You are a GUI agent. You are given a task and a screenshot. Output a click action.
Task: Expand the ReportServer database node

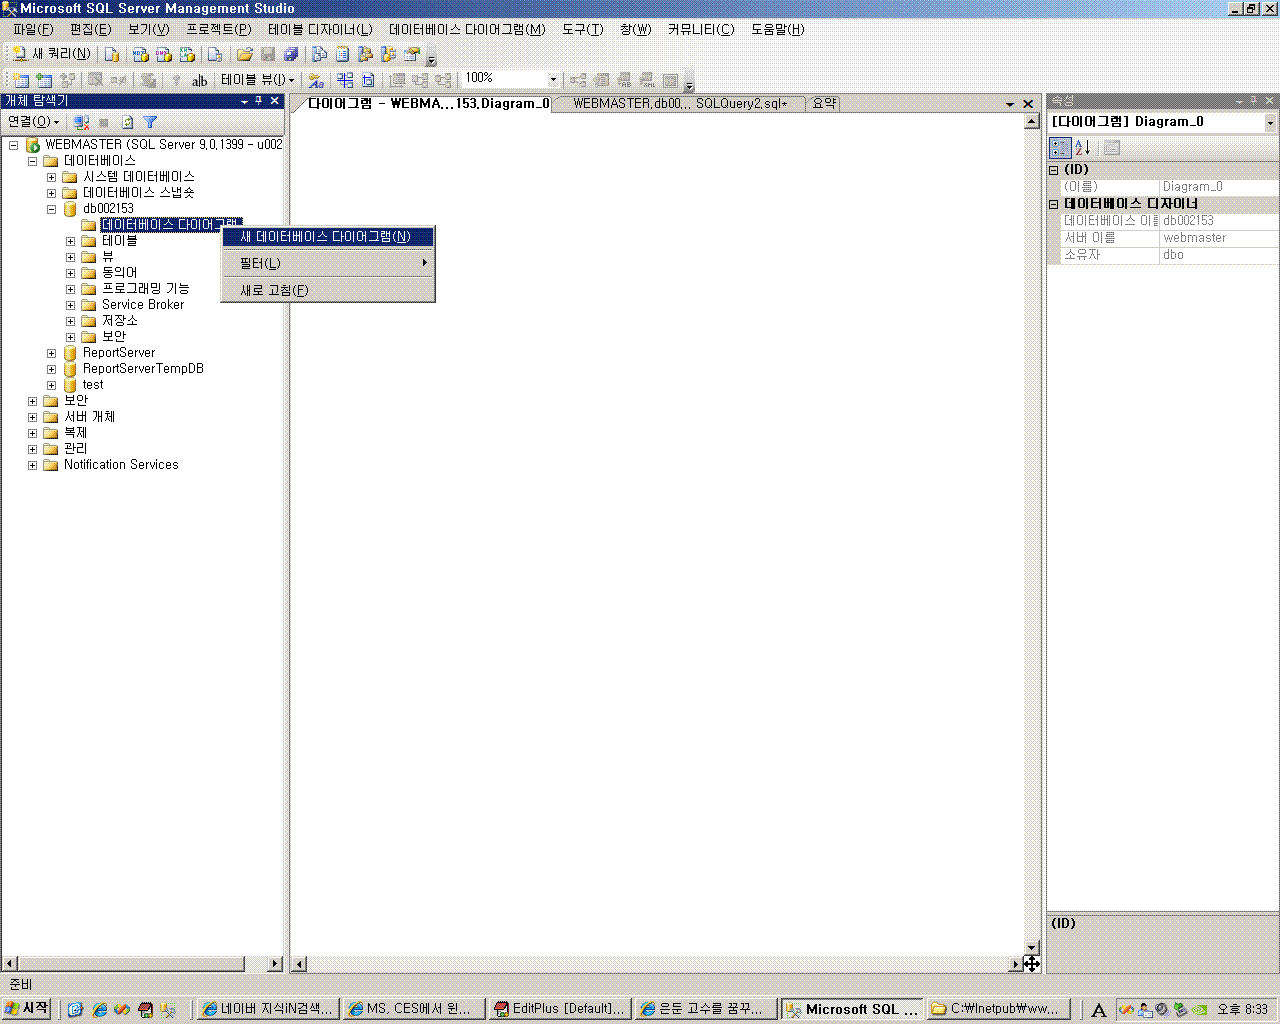coord(52,353)
